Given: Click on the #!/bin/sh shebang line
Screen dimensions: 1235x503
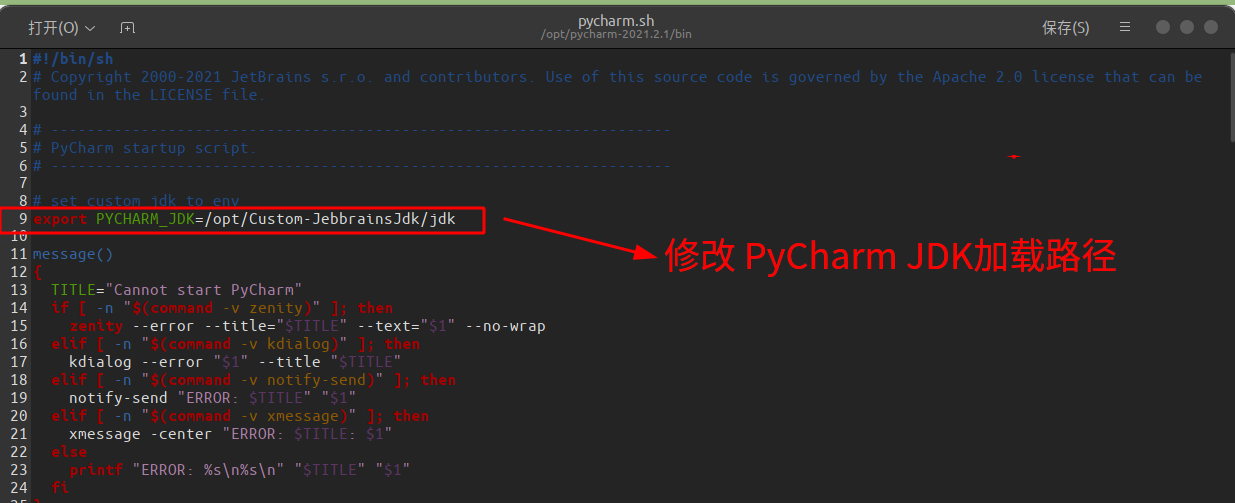Looking at the screenshot, I should pyautogui.click(x=73, y=59).
